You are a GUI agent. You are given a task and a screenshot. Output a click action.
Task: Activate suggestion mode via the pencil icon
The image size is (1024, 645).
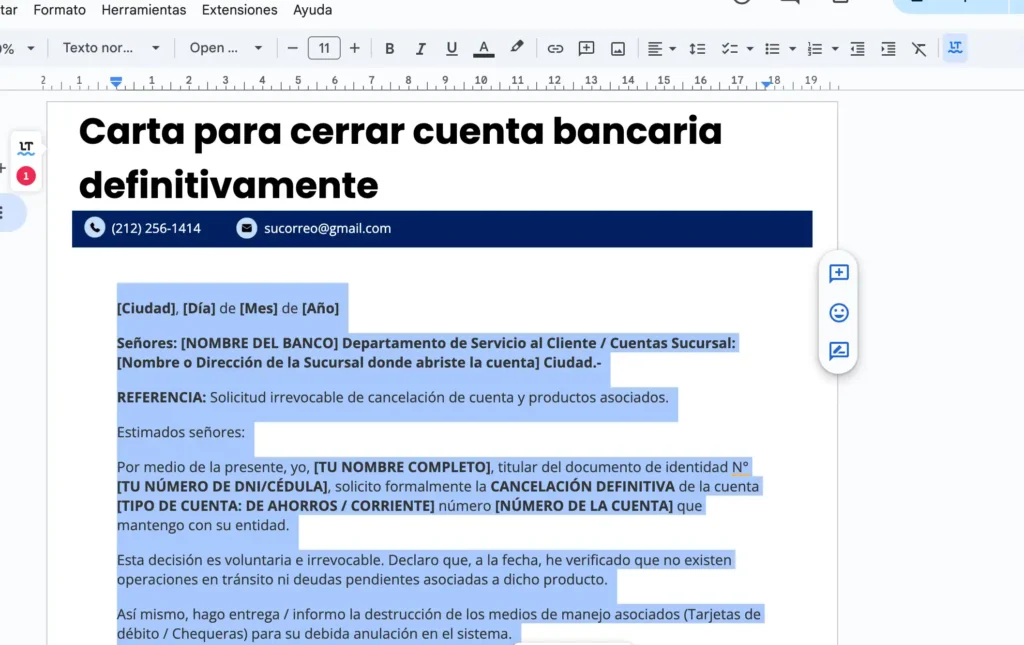[x=838, y=351]
